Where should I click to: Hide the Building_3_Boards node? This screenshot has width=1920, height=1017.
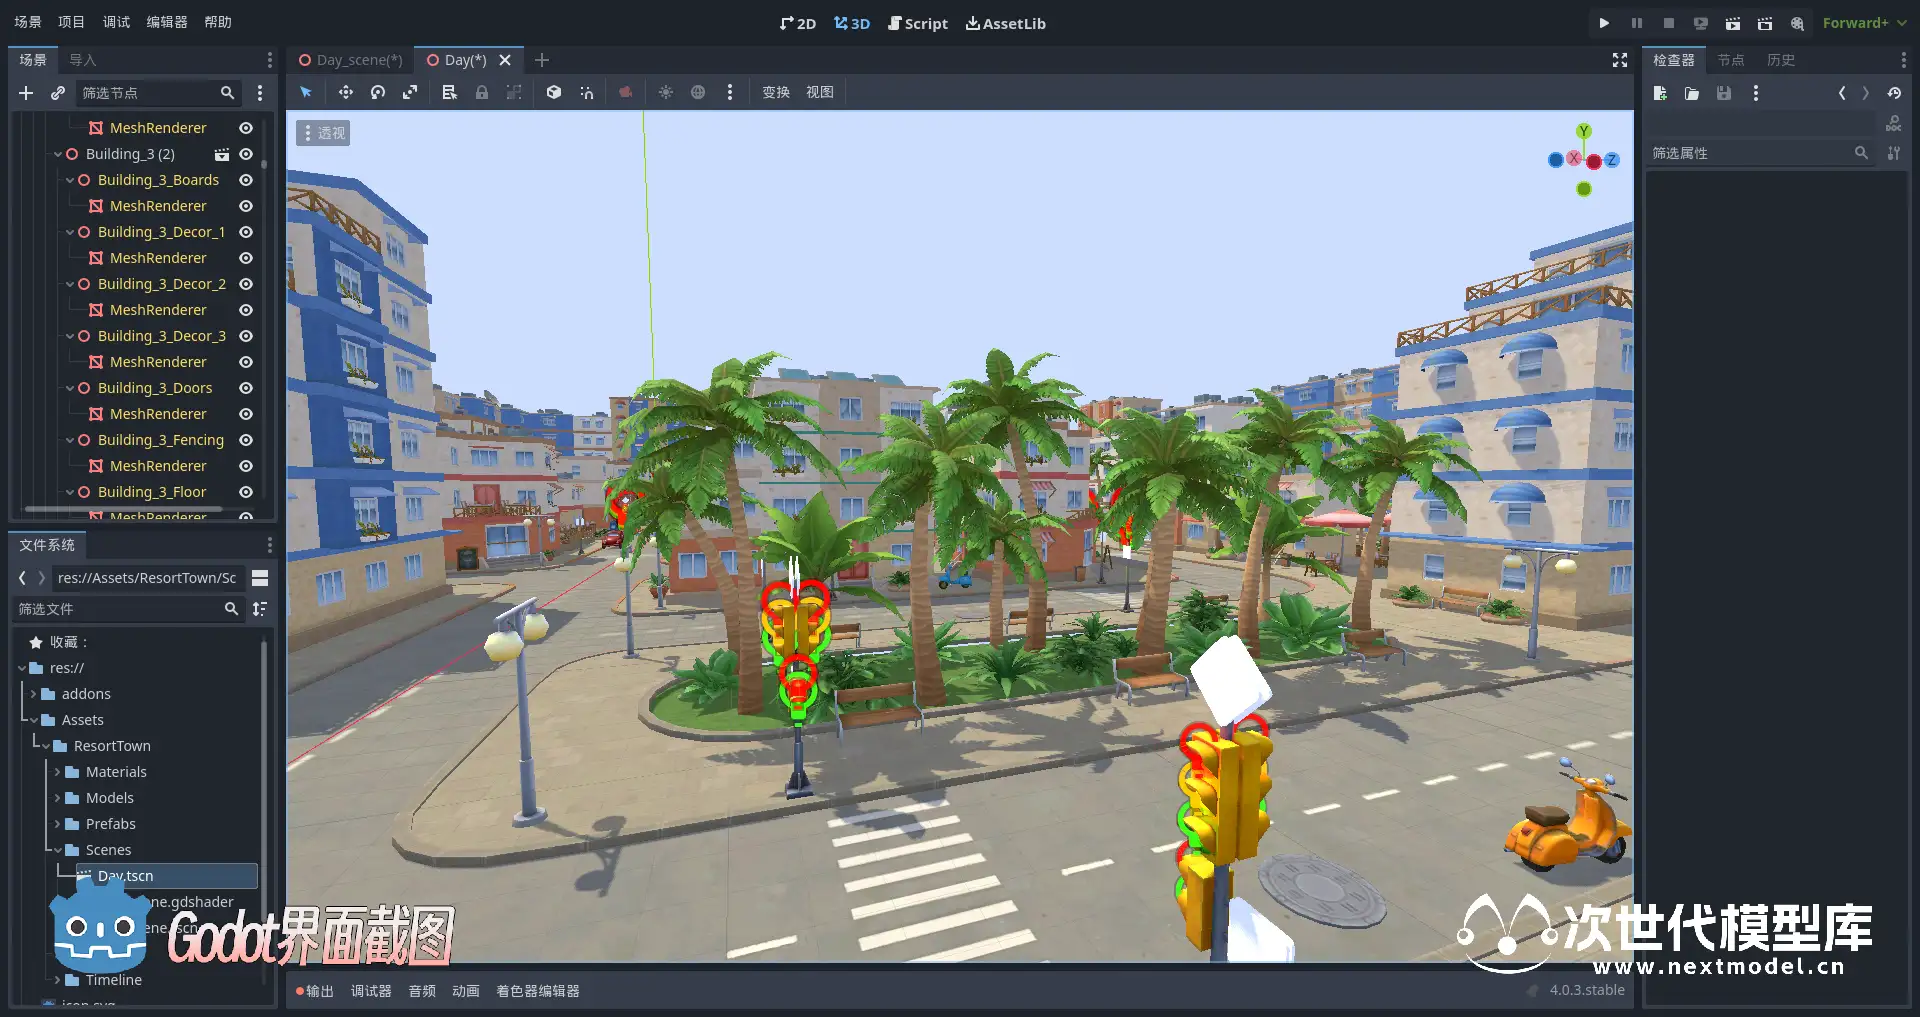[246, 180]
